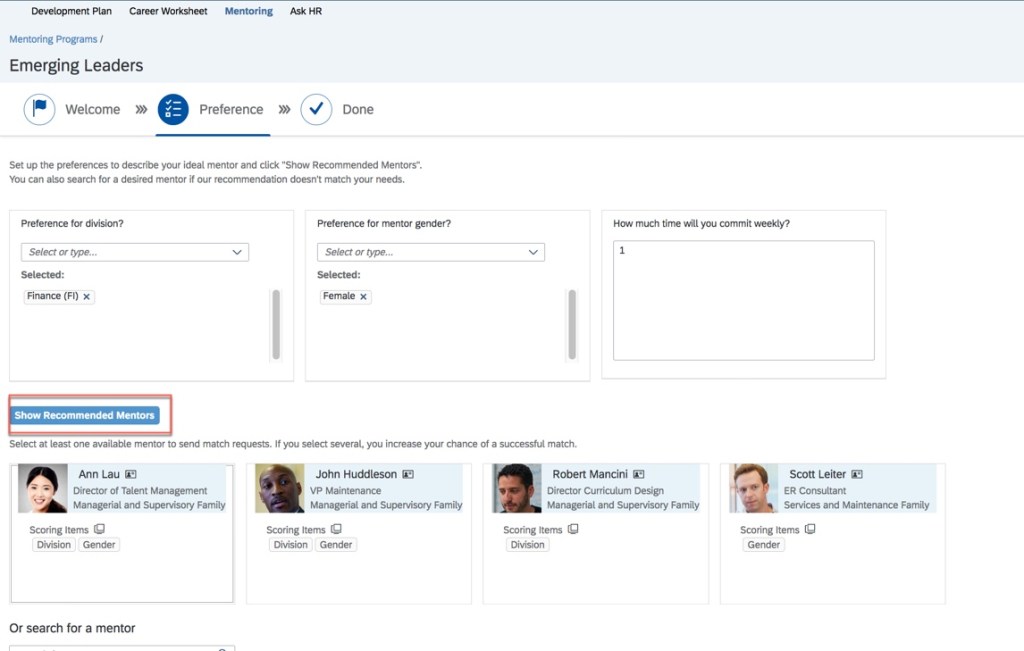This screenshot has width=1024, height=651.
Task: Remove the Finance (FI) selected token
Action: coord(87,297)
